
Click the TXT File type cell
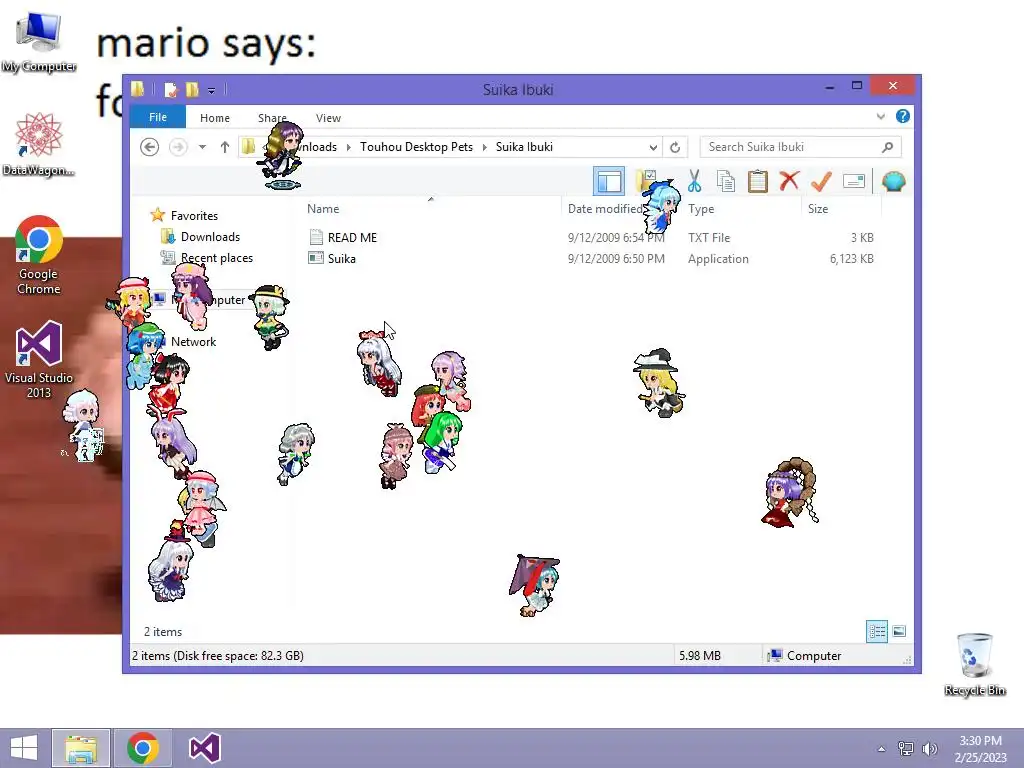[x=709, y=238]
